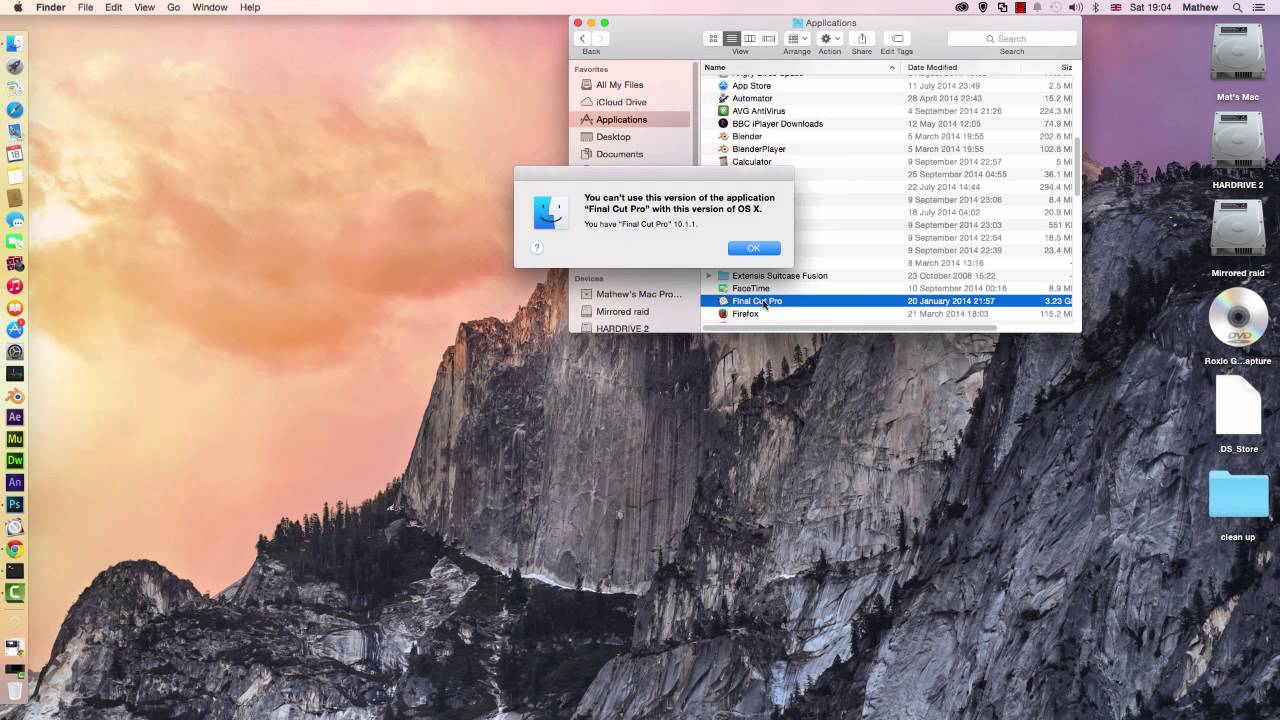Click the Creative Cloud menu bar icon
The width and height of the screenshot is (1280, 720).
point(962,7)
